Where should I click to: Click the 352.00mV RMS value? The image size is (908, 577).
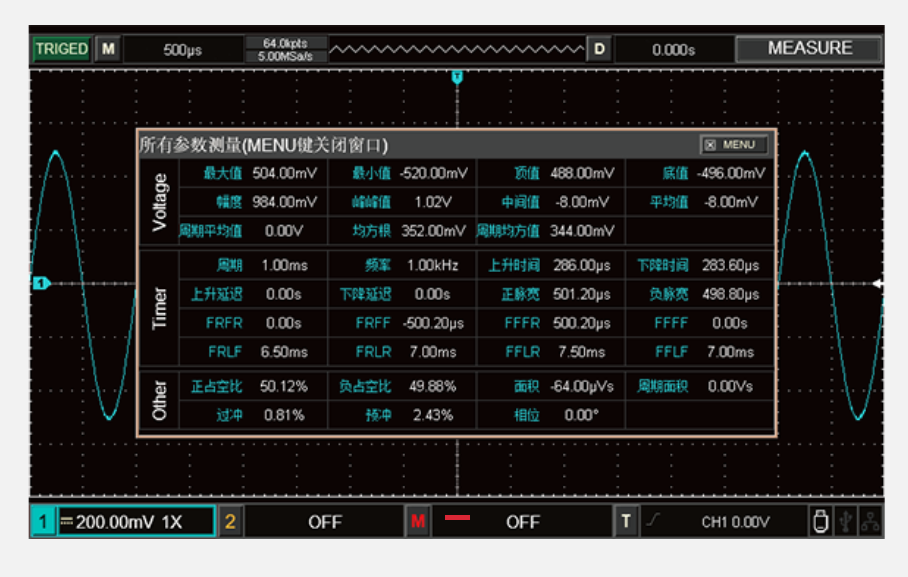[x=433, y=231]
